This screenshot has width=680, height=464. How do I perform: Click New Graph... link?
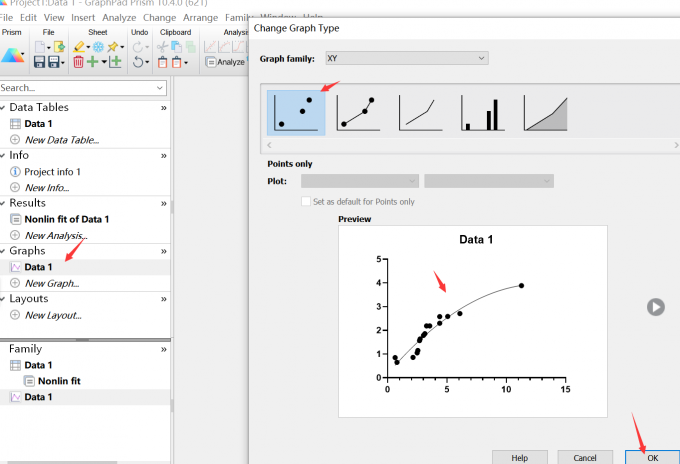[x=52, y=283]
